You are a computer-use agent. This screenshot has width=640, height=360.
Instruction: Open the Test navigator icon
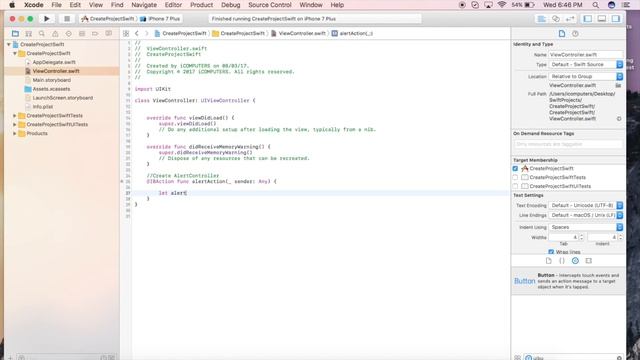pyautogui.click(x=69, y=33)
